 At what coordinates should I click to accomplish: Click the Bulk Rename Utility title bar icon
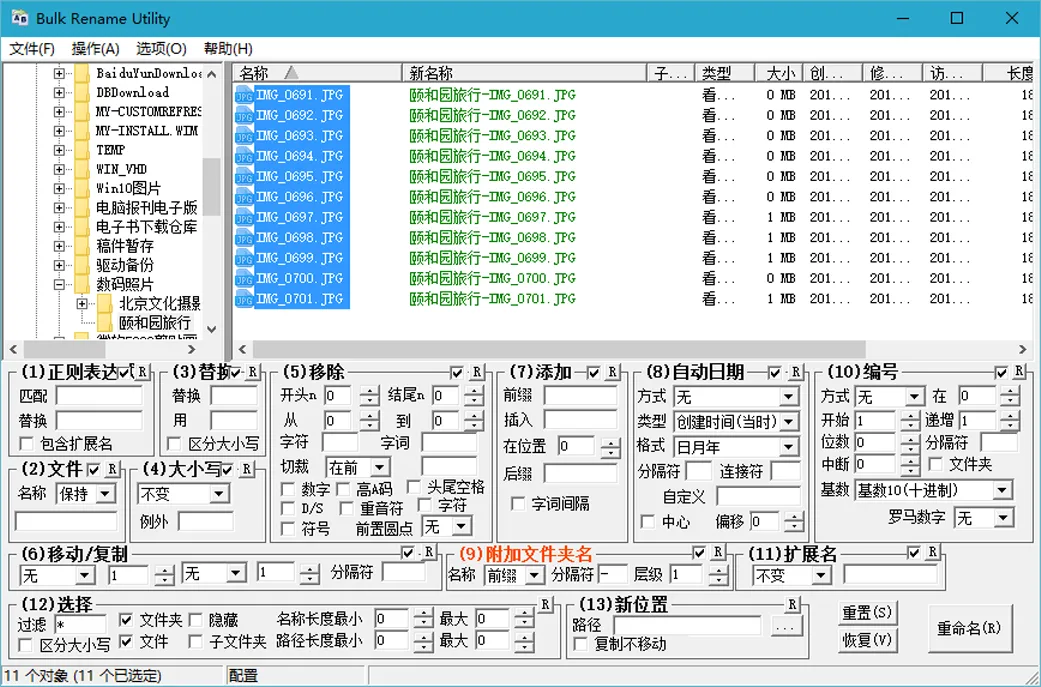(x=19, y=18)
